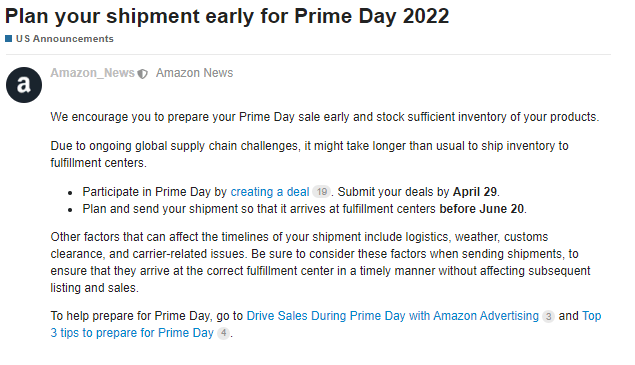Open Top 3 tips to prepare link
The width and height of the screenshot is (635, 365).
pyautogui.click(x=326, y=324)
